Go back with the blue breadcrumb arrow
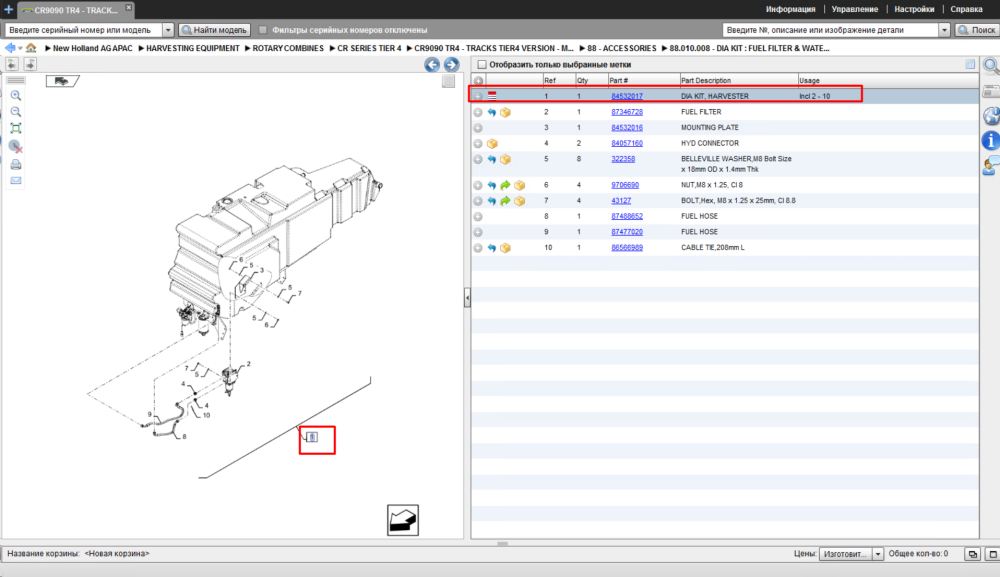The height and width of the screenshot is (577, 1000). (10, 48)
